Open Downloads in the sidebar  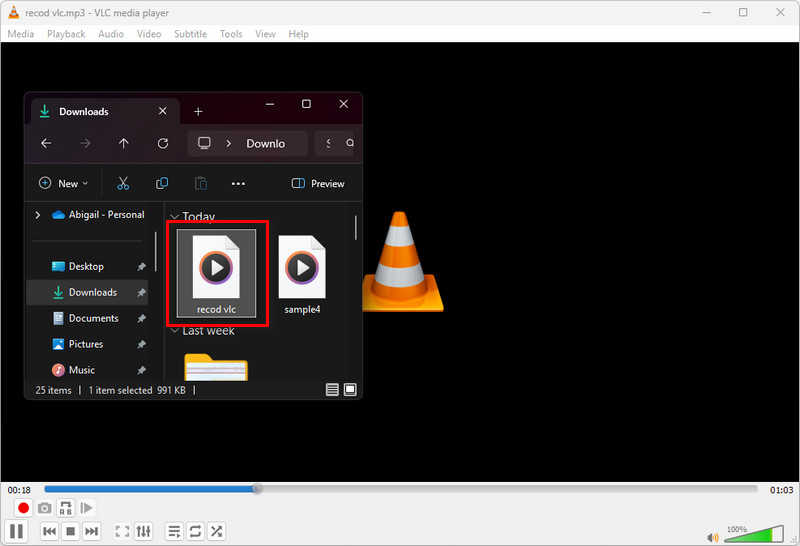(87, 292)
